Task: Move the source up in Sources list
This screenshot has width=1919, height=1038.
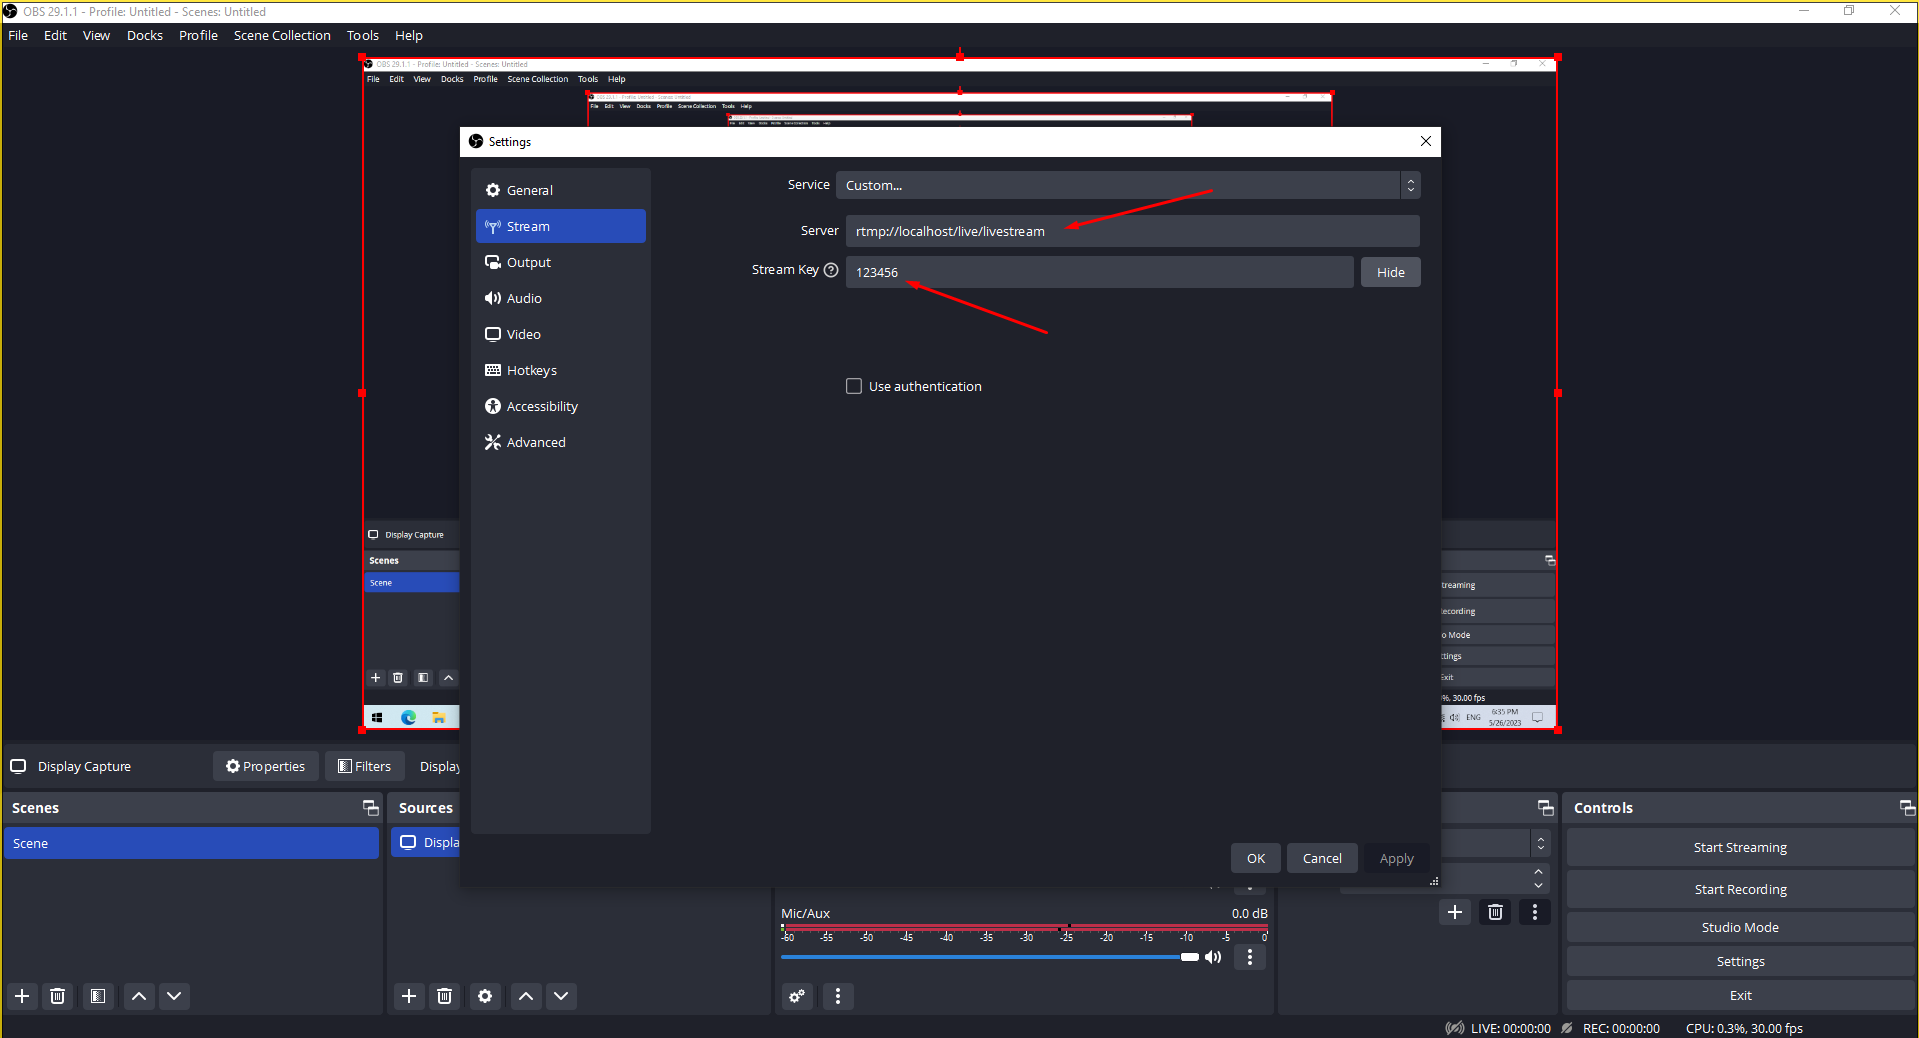Action: tap(526, 996)
